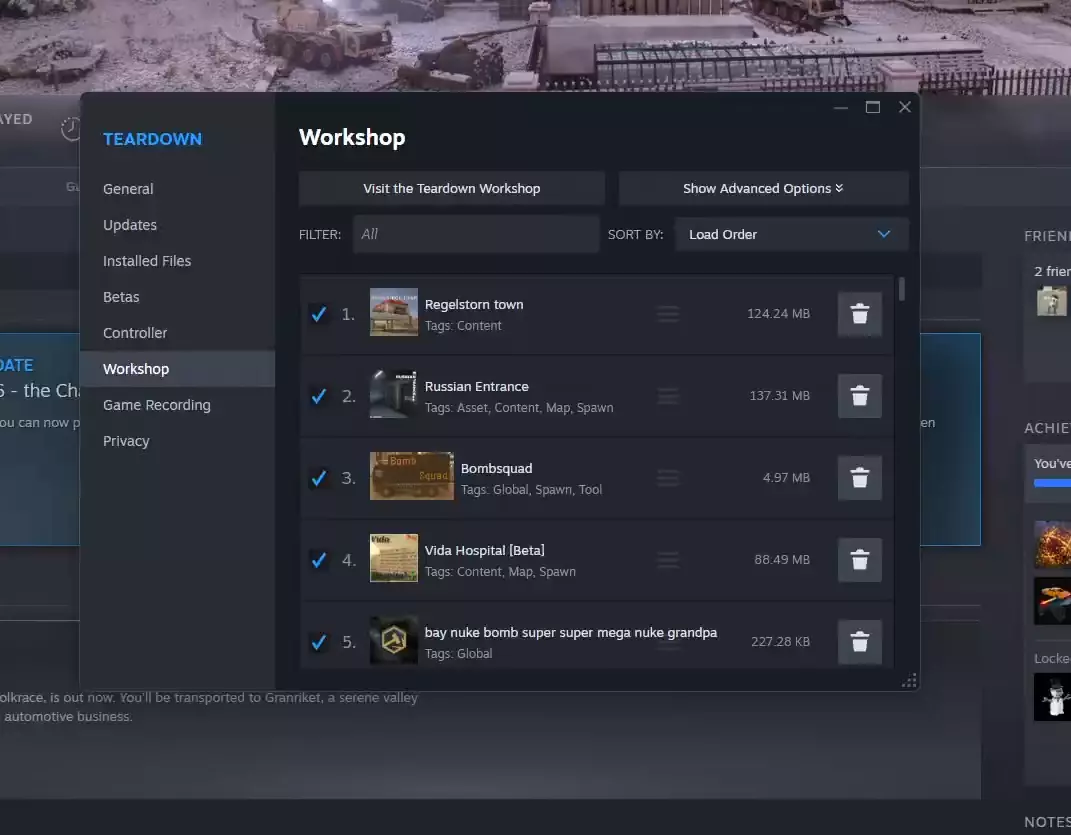
Task: Uncheck the Regelstorn town mod
Action: click(x=318, y=314)
